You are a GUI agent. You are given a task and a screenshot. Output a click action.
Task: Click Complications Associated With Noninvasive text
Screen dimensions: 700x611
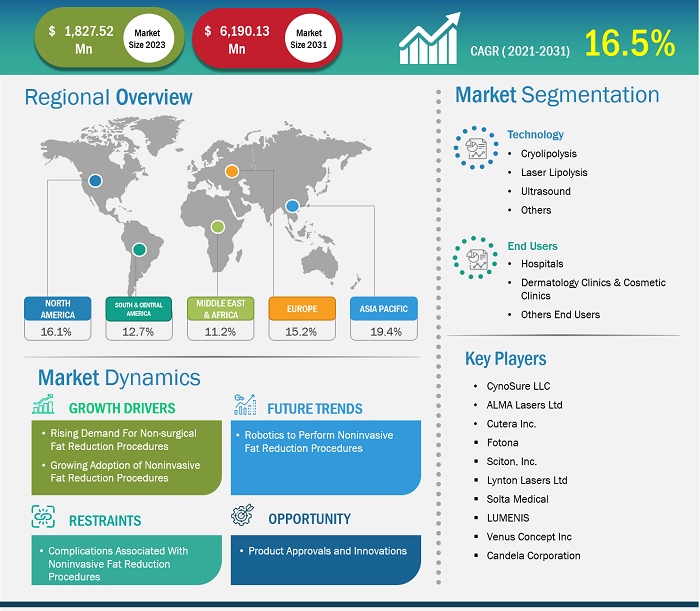click(x=118, y=564)
